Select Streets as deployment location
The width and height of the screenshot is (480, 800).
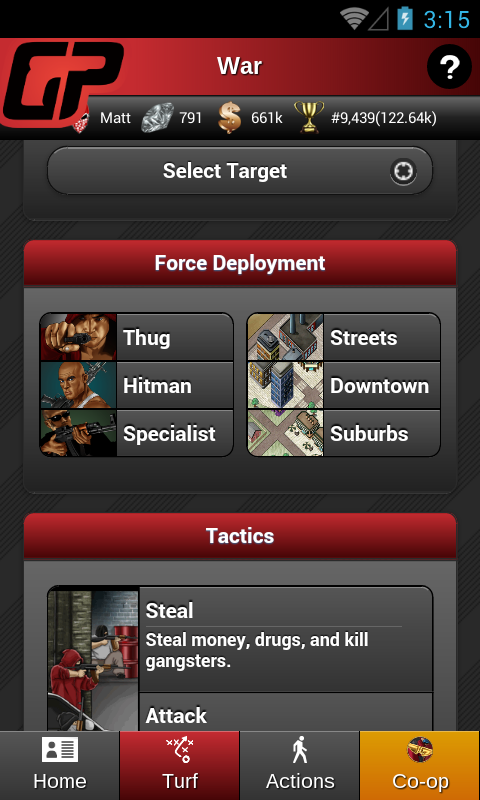(344, 337)
